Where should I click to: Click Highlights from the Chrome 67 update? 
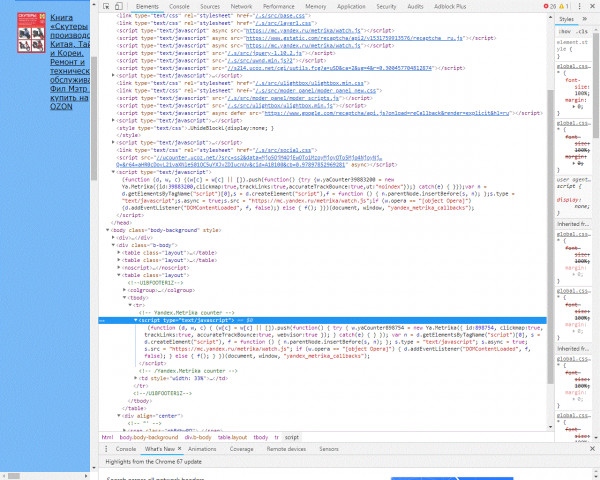click(x=153, y=462)
